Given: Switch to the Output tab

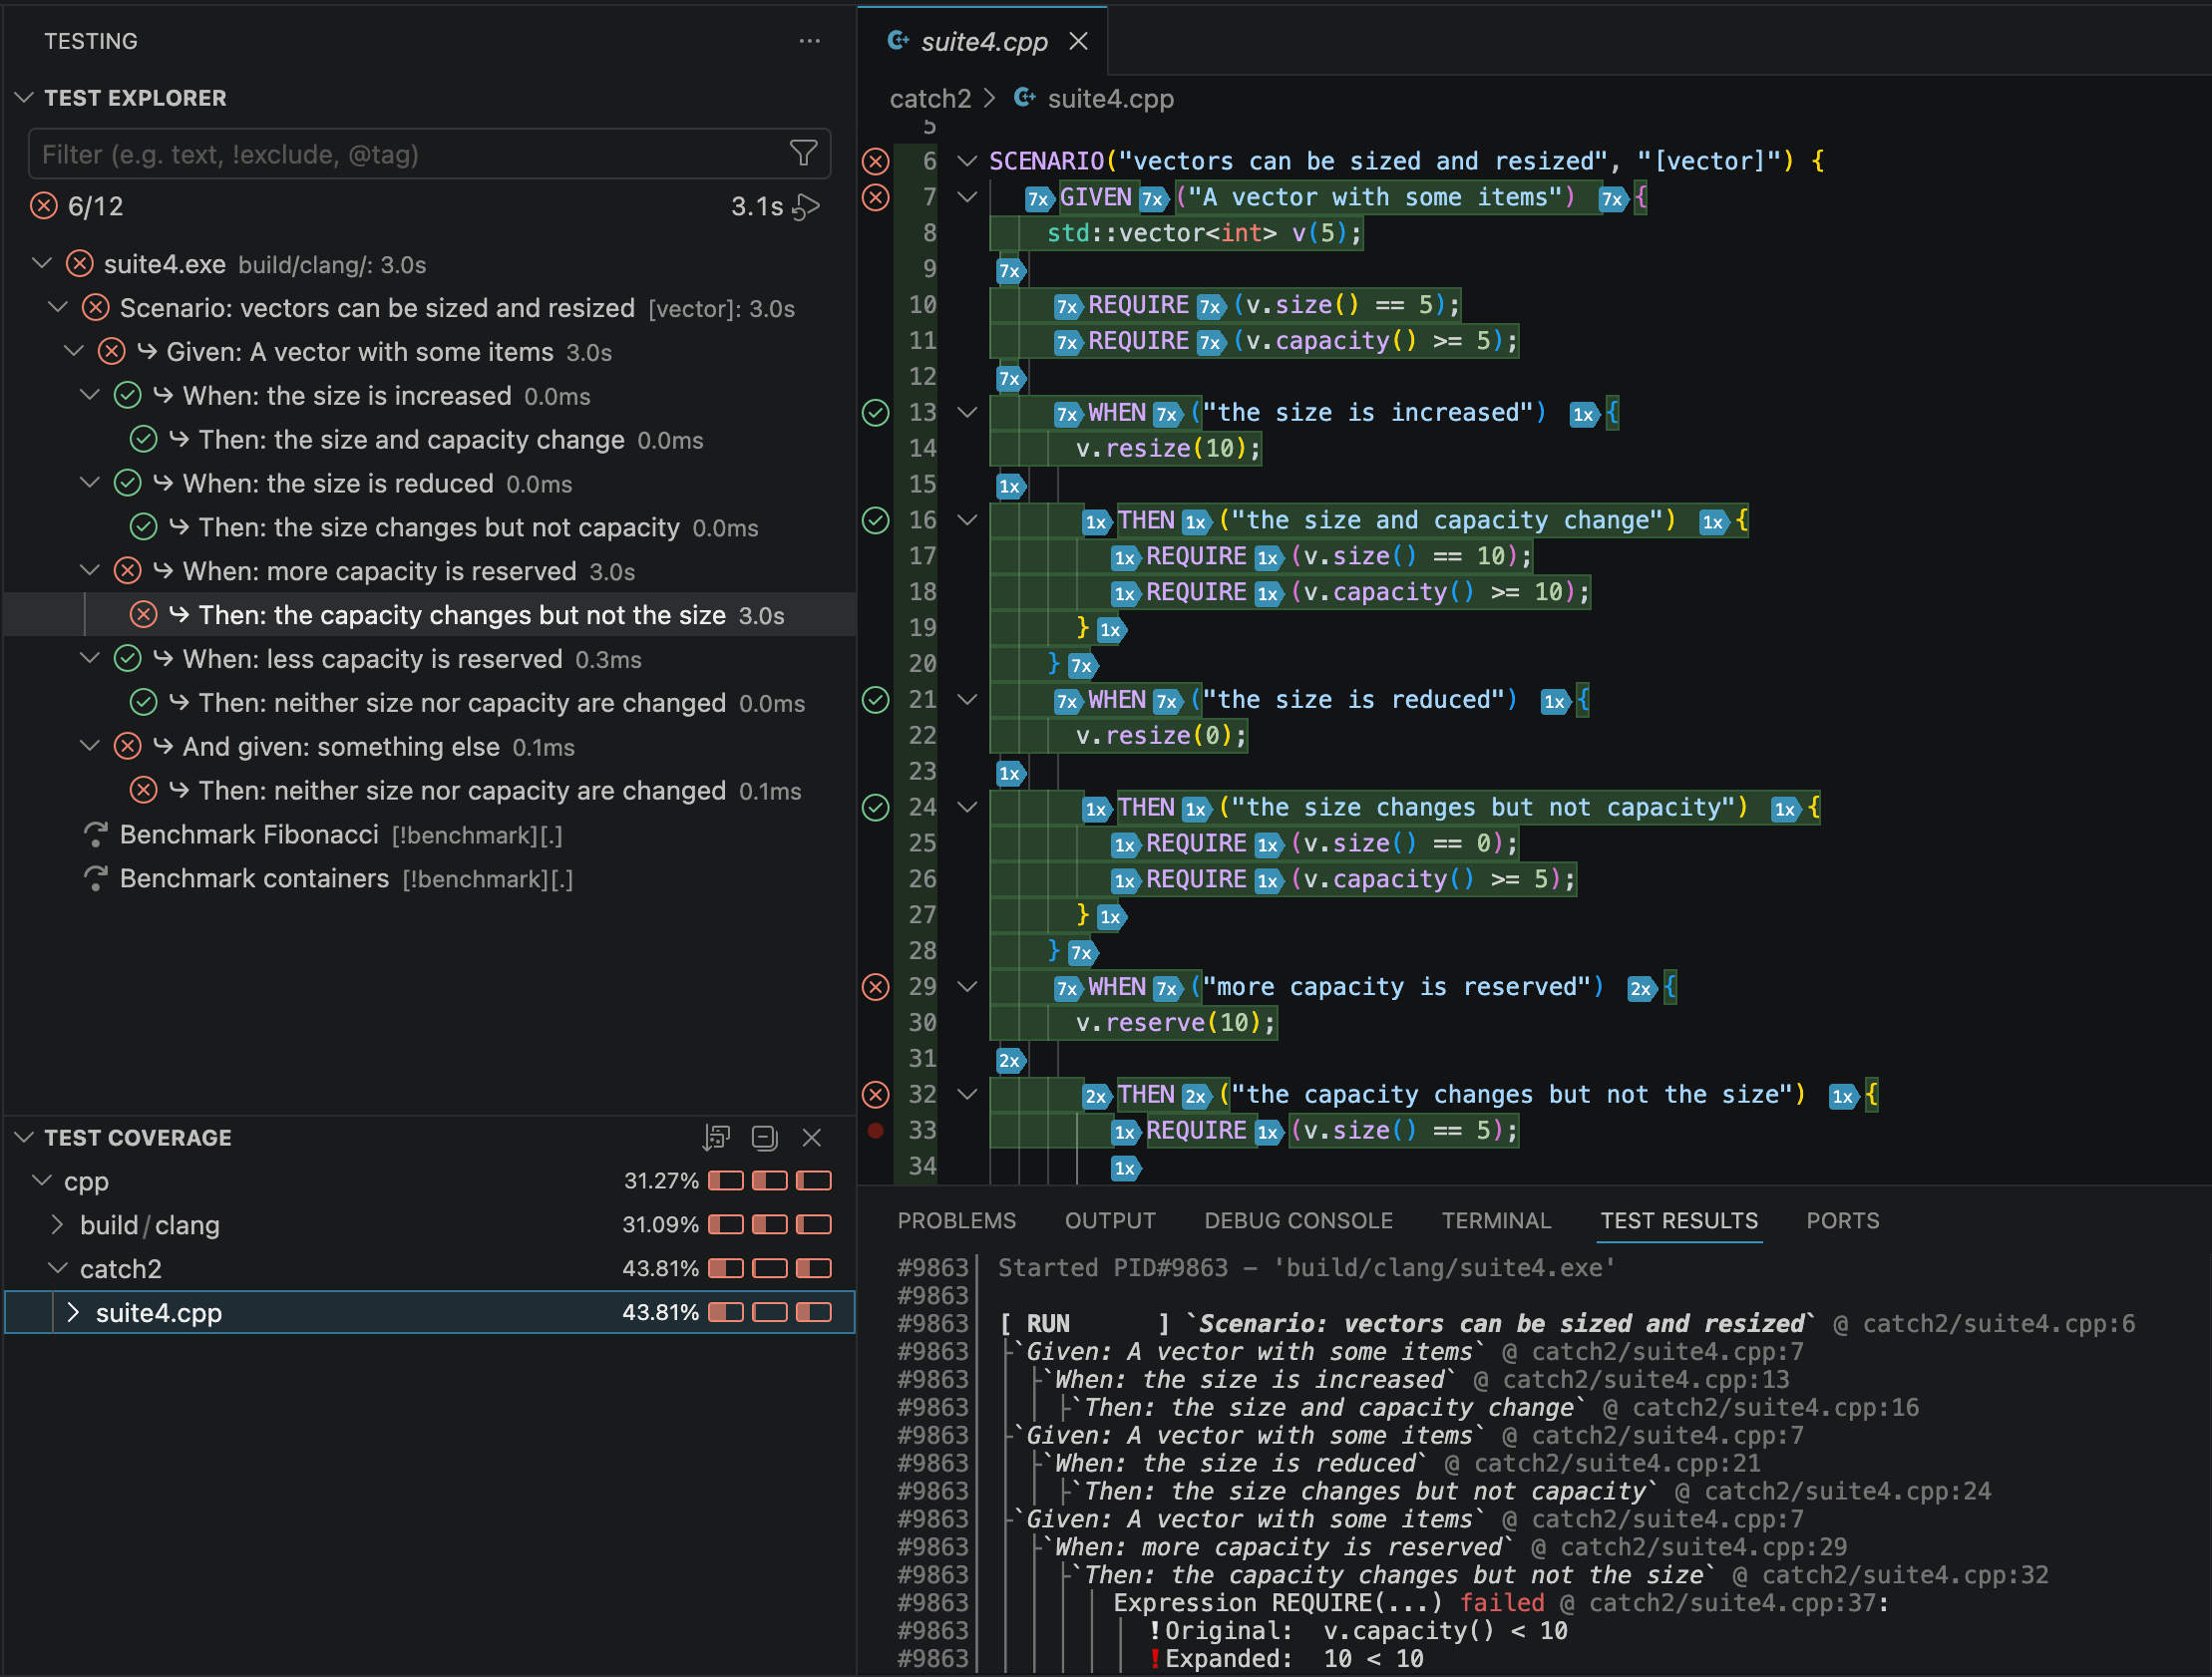Looking at the screenshot, I should point(1110,1220).
